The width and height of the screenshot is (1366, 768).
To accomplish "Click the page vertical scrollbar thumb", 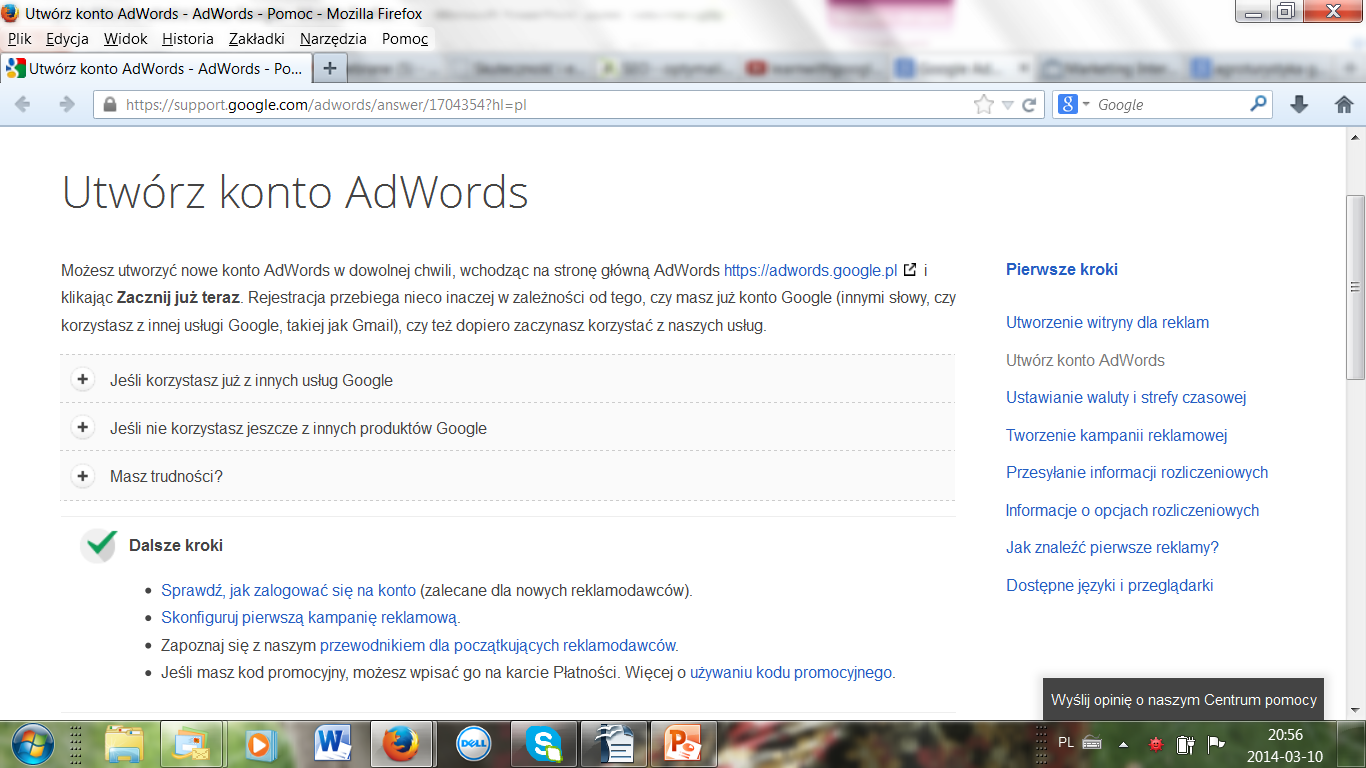I will [x=1356, y=287].
